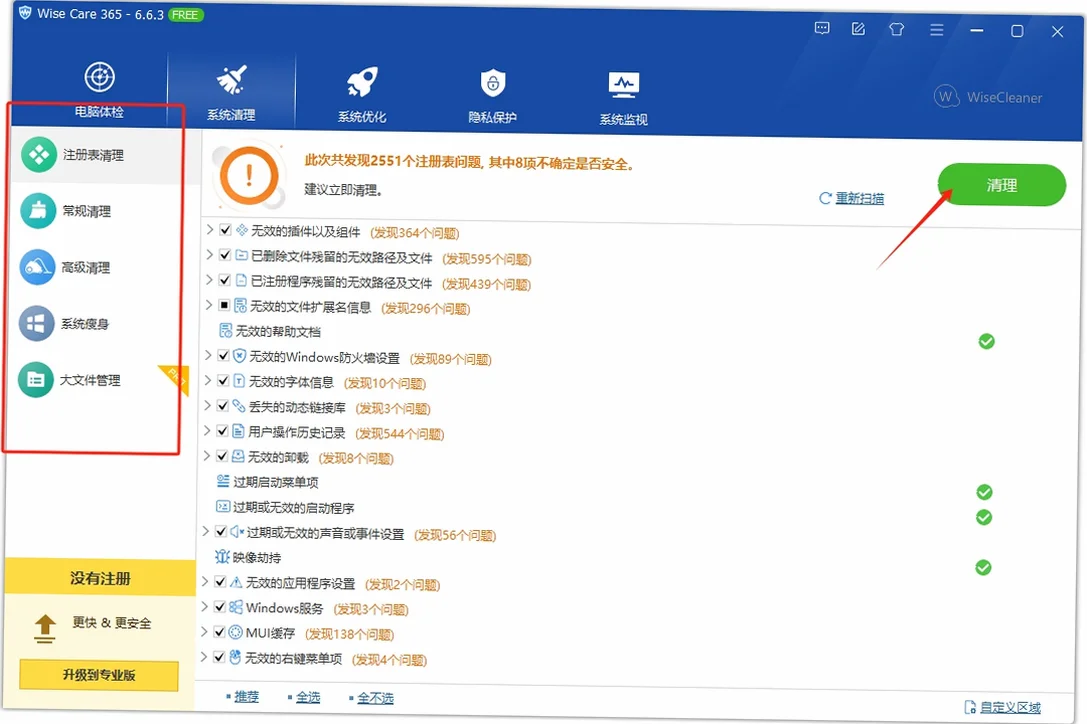Expand the 已删除文件残留的无效路径及文件 row

tap(209, 255)
